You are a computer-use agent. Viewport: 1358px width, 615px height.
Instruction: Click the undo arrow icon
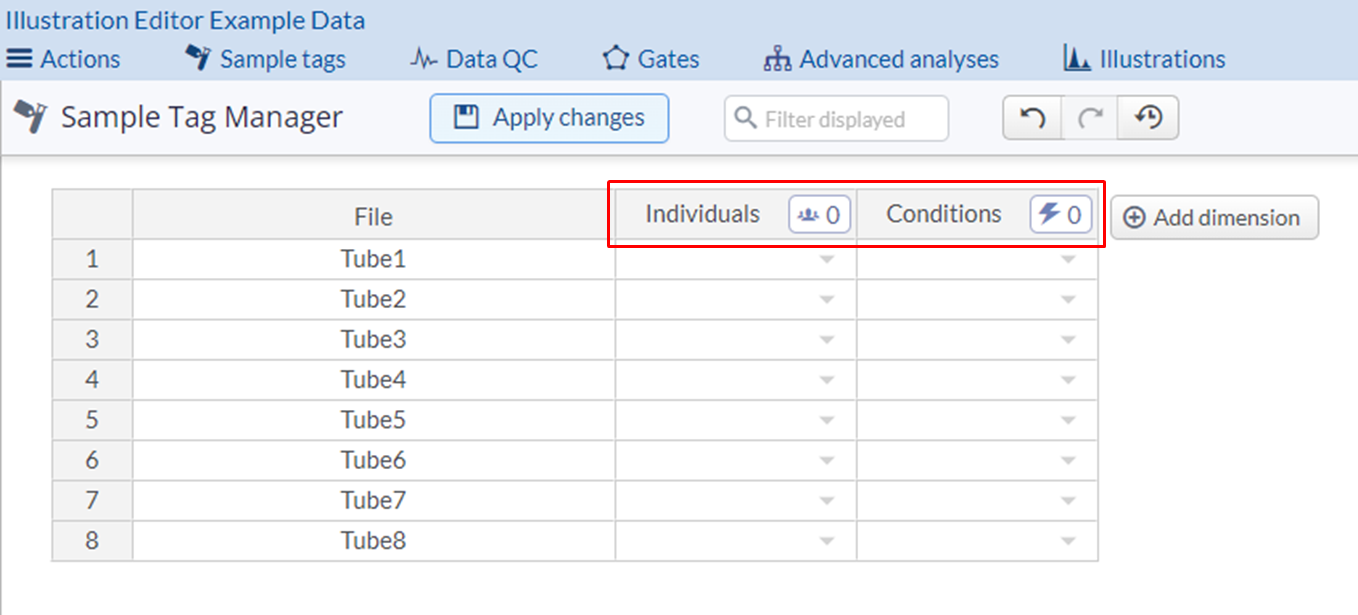pos(1032,118)
